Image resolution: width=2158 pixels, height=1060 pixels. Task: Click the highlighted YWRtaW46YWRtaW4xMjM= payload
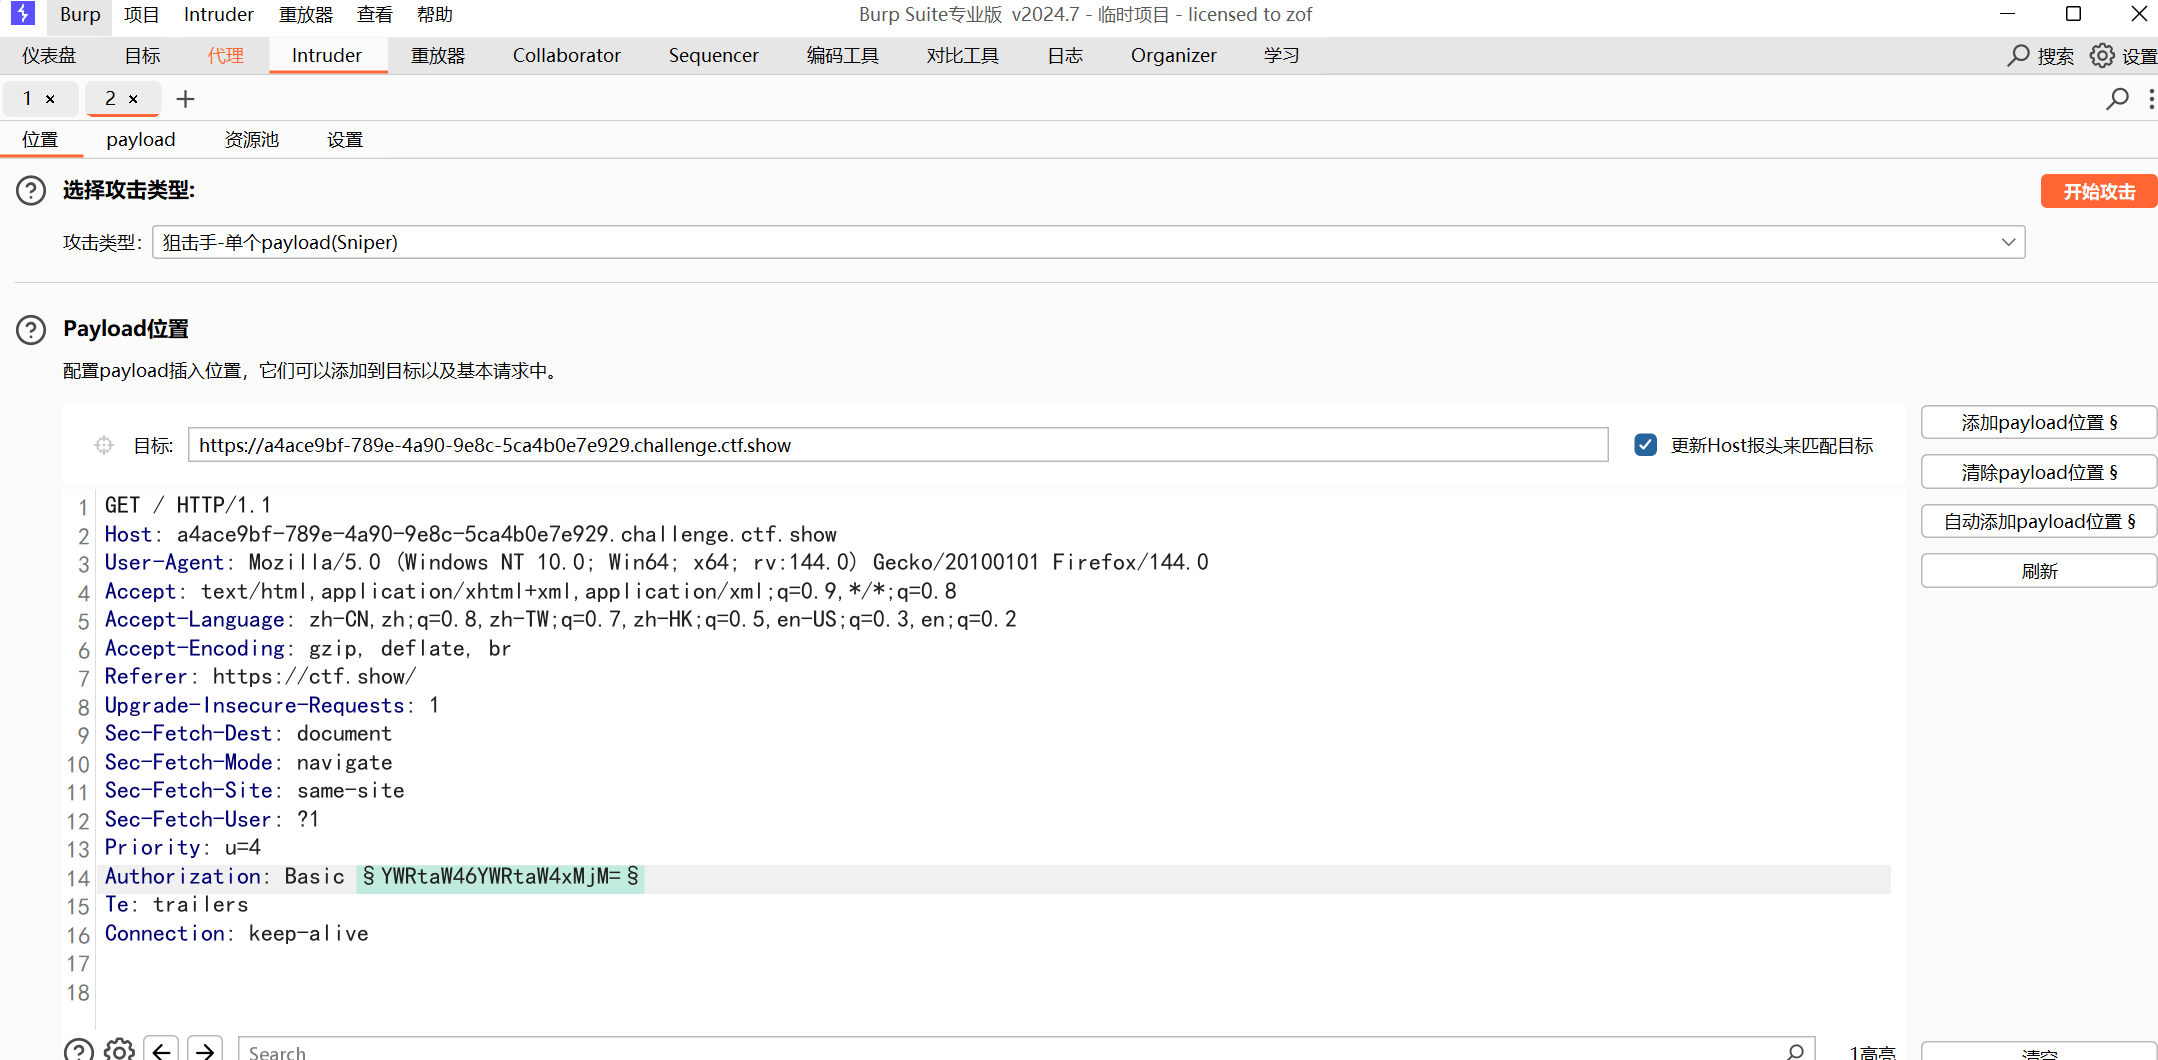tap(500, 877)
